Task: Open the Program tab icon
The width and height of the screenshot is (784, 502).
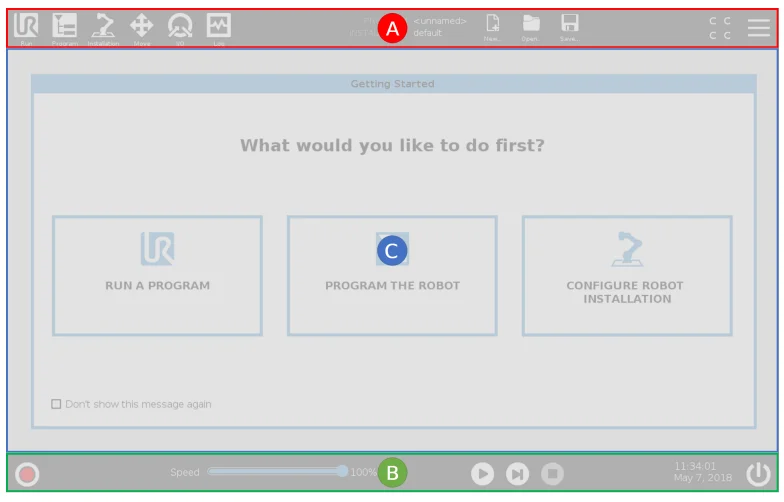Action: click(x=65, y=27)
